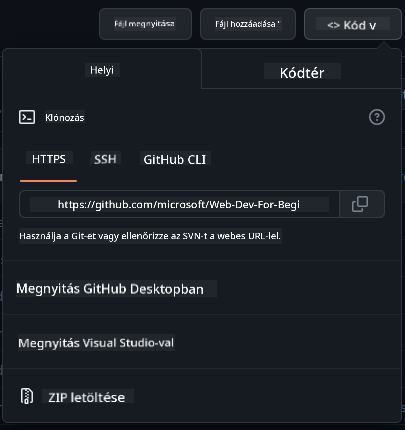Select the HTTPS clone option

tap(49, 159)
